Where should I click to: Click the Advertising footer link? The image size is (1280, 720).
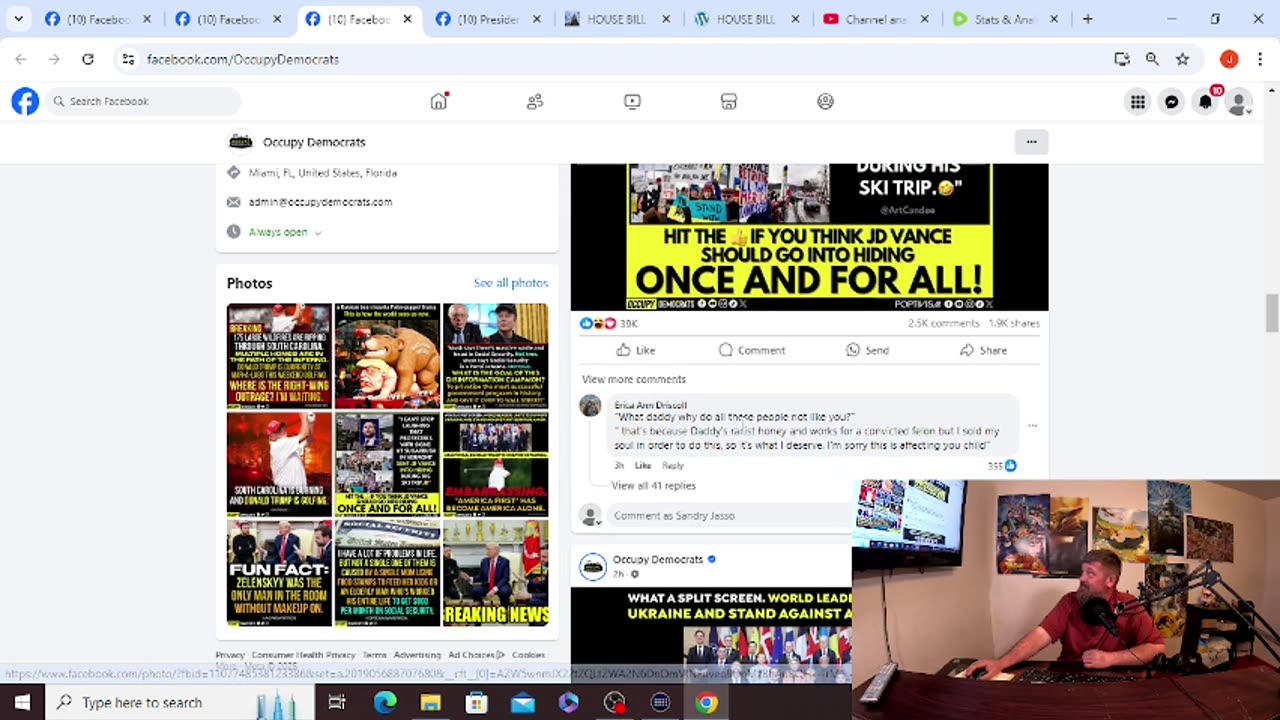click(x=417, y=655)
